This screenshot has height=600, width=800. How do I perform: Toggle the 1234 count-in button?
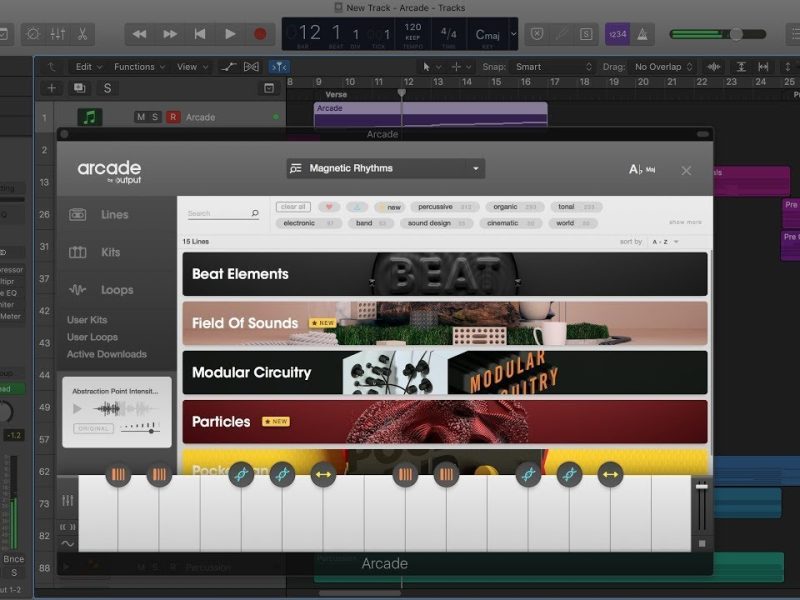tap(617, 34)
